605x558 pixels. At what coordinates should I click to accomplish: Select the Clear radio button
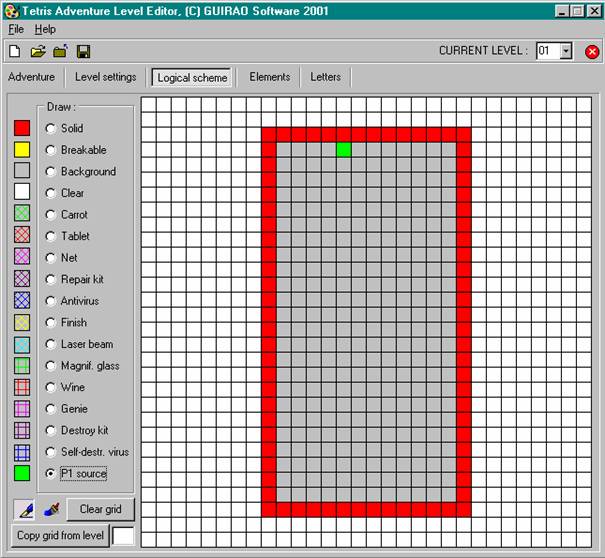(x=51, y=193)
